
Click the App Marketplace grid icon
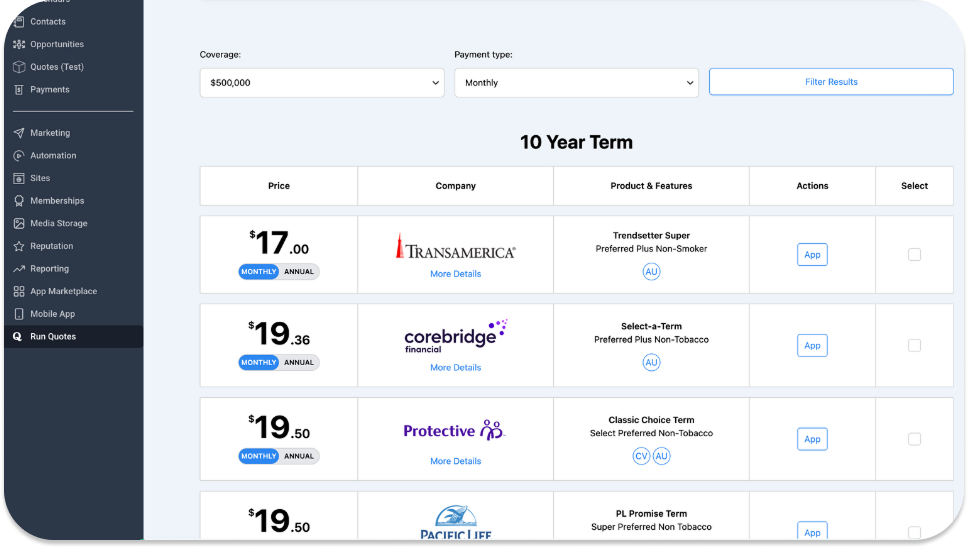19,291
